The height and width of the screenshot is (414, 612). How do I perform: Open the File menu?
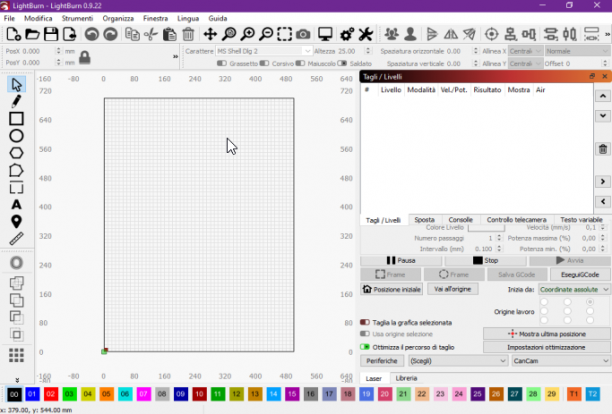pos(9,18)
